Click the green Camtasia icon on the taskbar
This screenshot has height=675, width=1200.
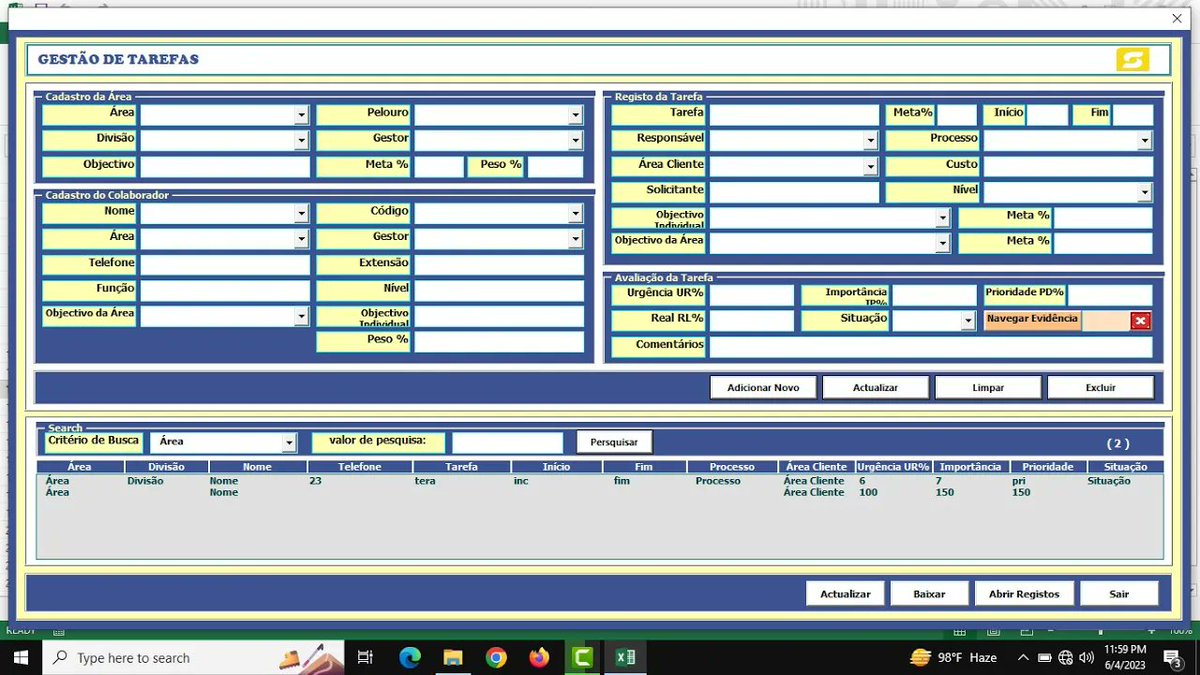click(583, 657)
